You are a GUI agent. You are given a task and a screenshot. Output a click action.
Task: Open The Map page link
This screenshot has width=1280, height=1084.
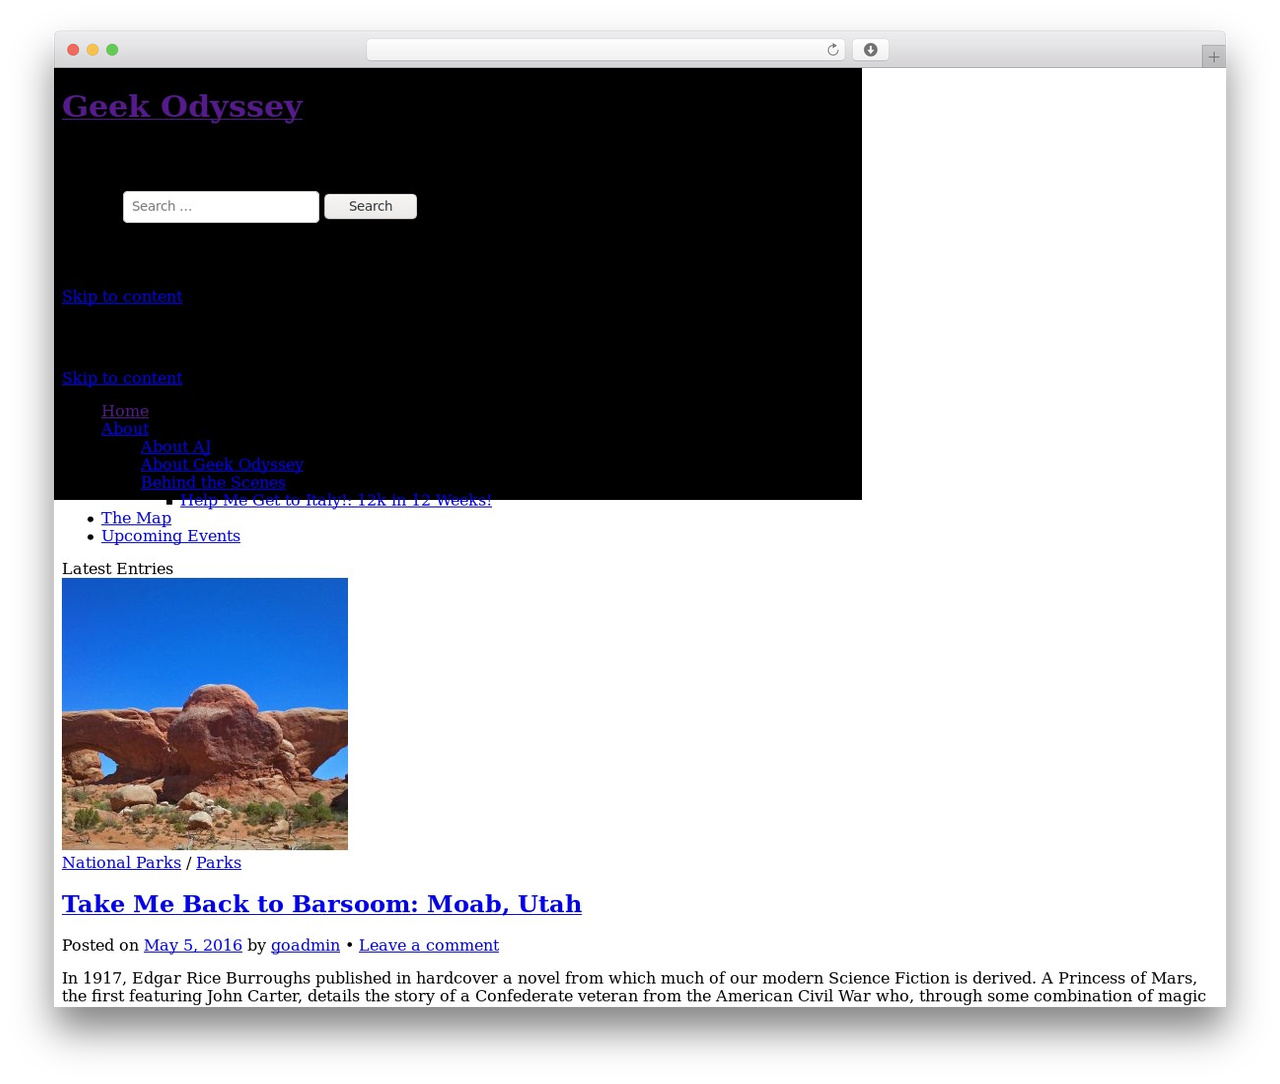click(136, 518)
